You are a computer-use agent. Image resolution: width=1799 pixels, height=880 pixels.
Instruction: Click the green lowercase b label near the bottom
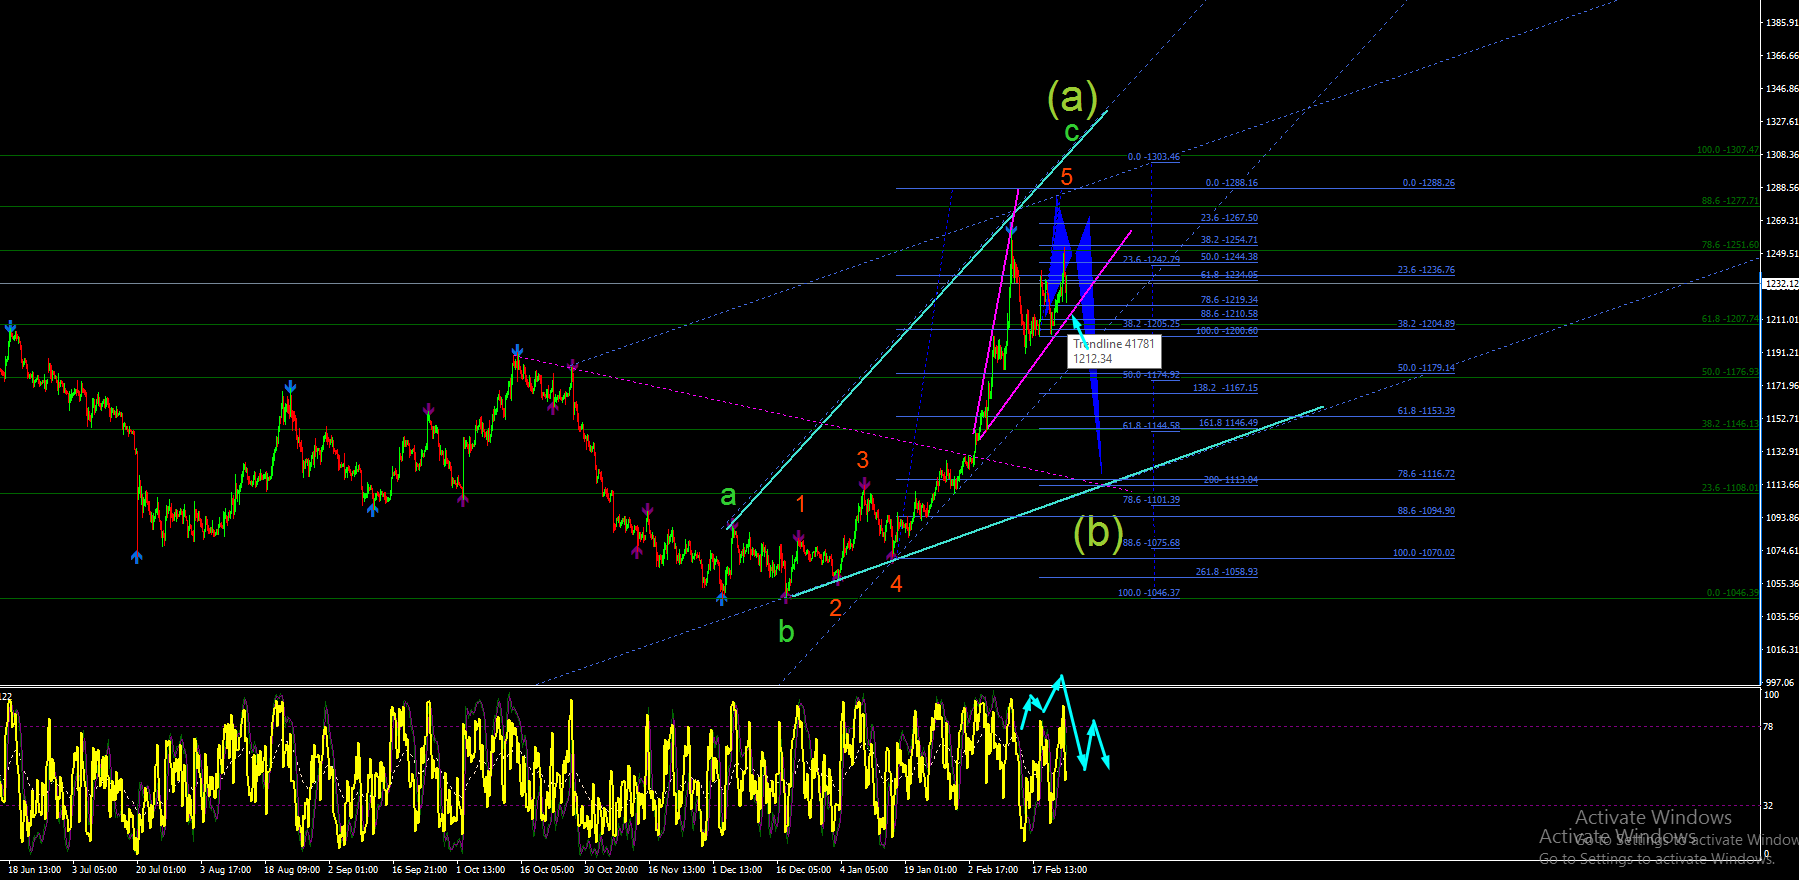coord(786,632)
